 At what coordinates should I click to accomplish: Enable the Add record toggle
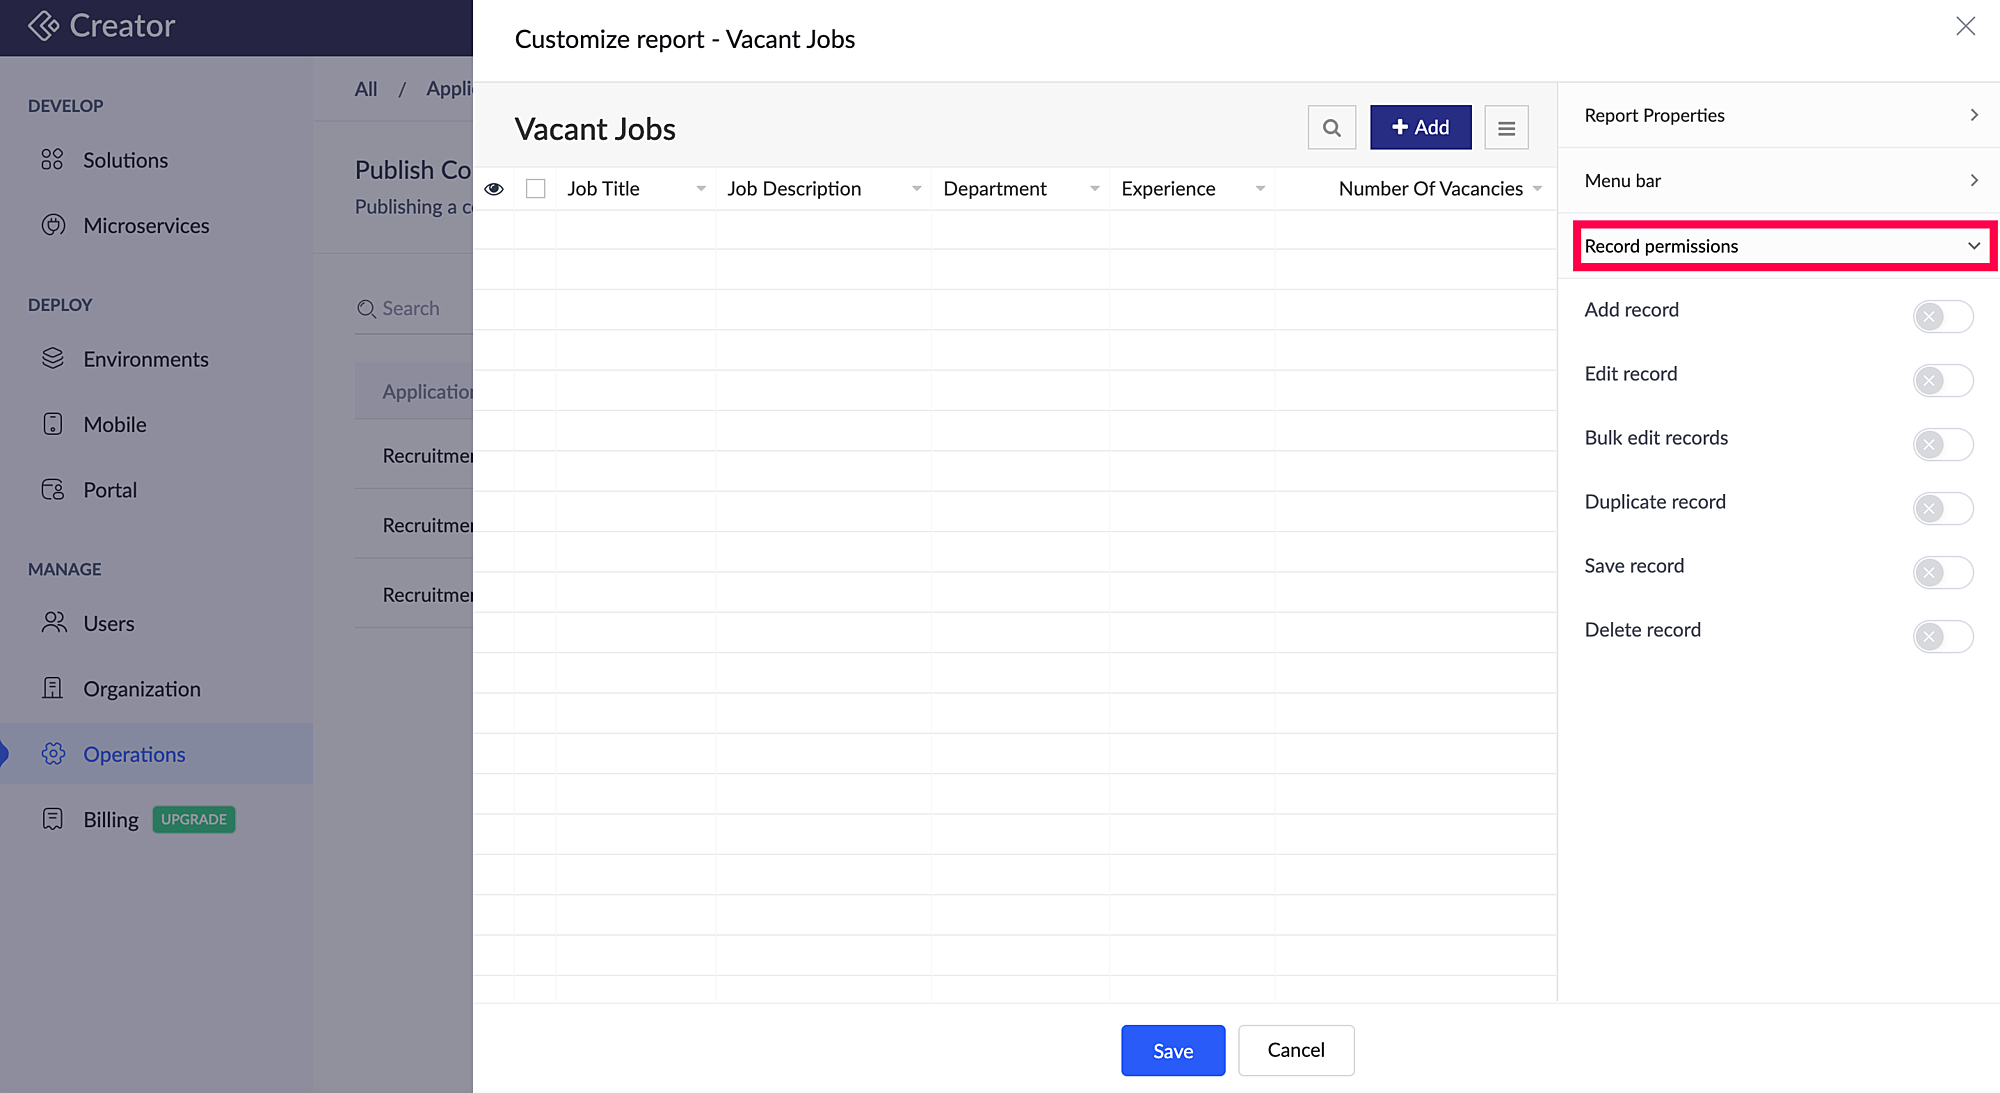pyautogui.click(x=1942, y=317)
